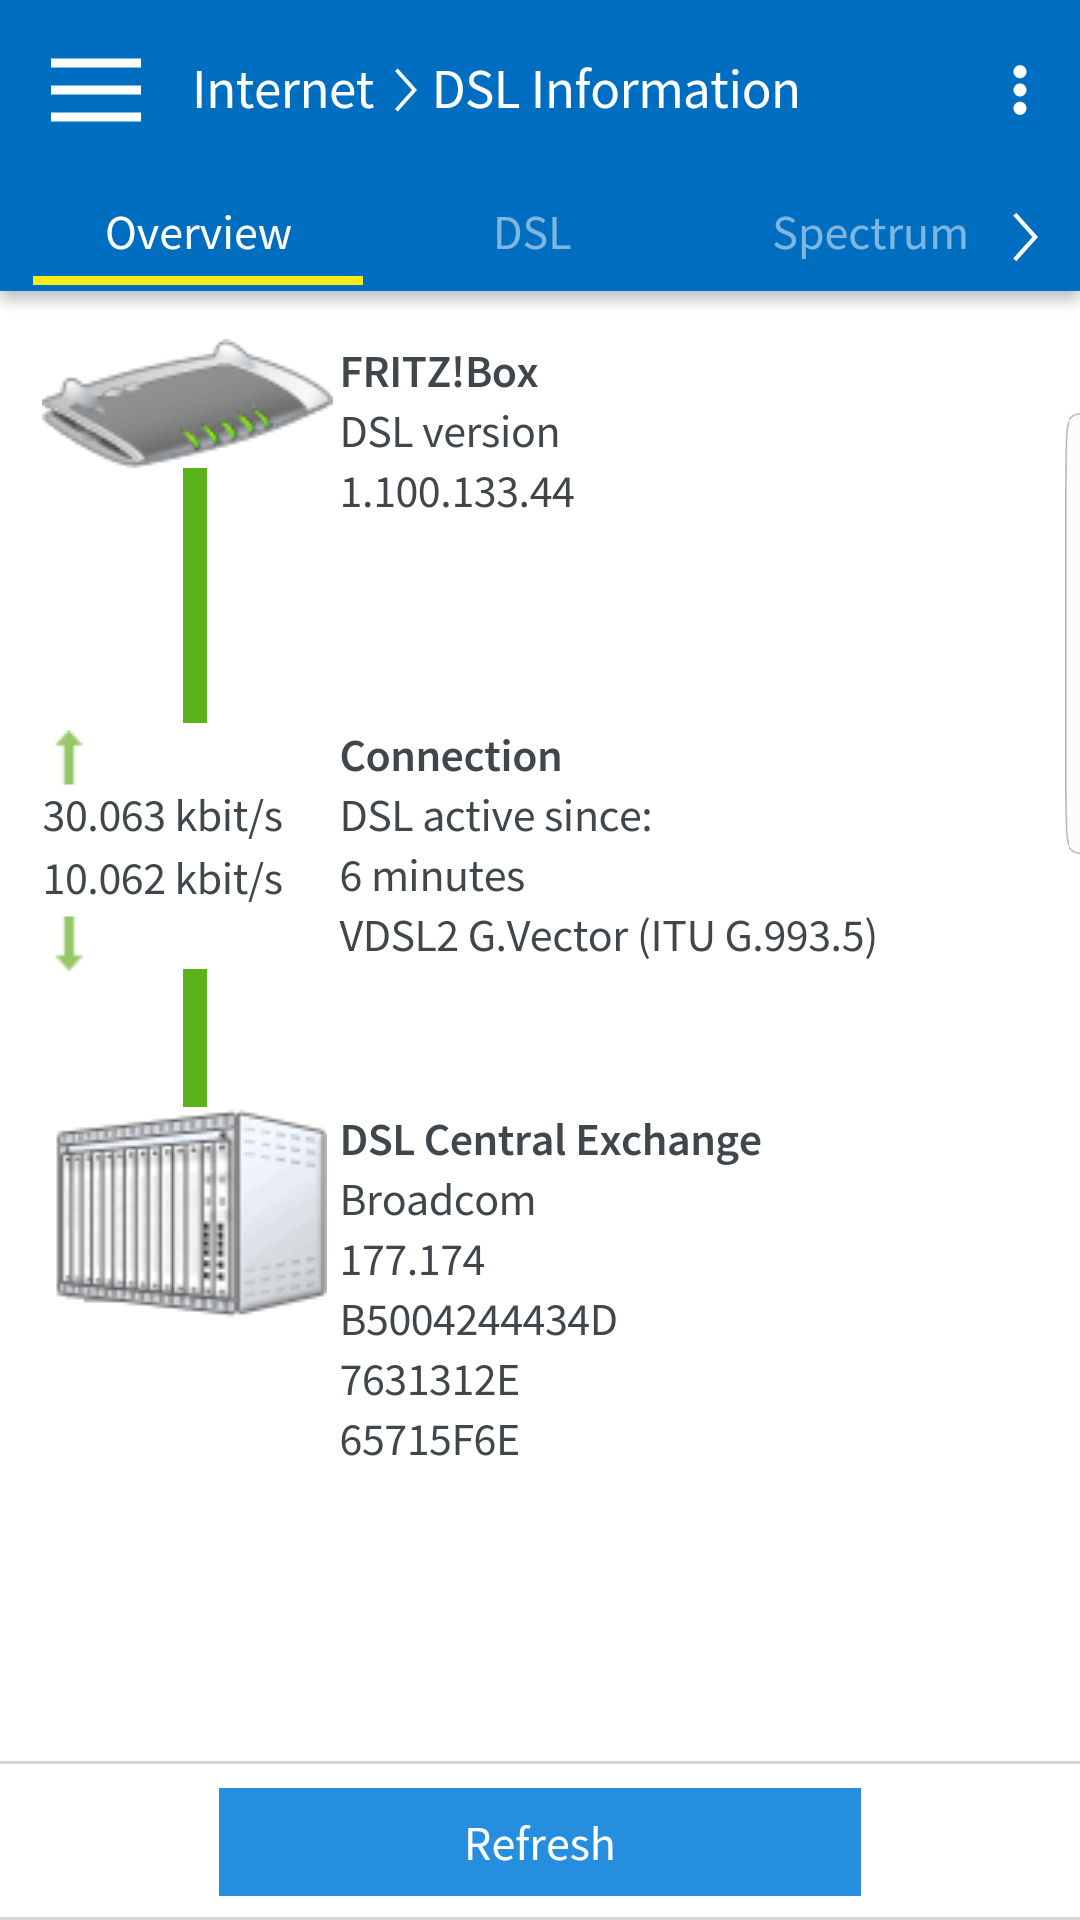Tap the Internet breadcrumb link
This screenshot has height=1920, width=1080.
click(x=283, y=90)
